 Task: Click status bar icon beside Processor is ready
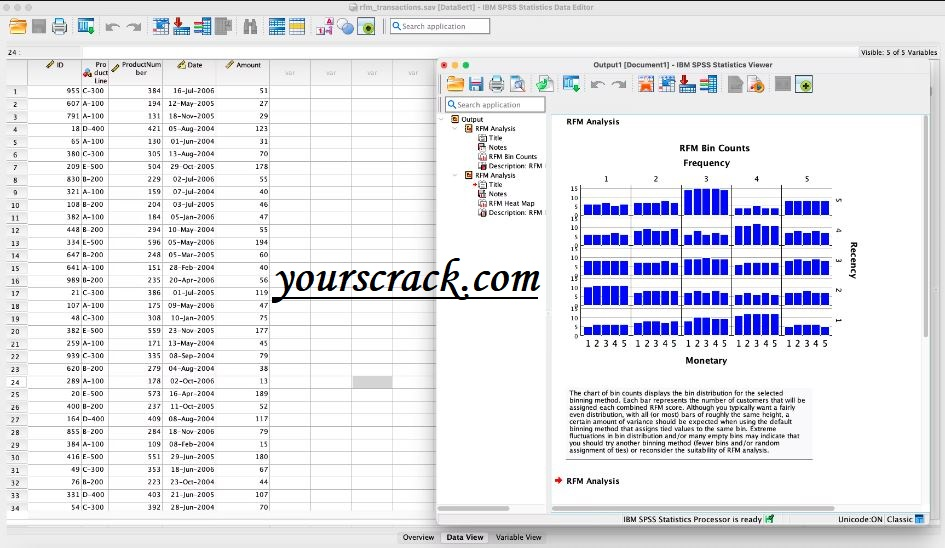point(770,519)
